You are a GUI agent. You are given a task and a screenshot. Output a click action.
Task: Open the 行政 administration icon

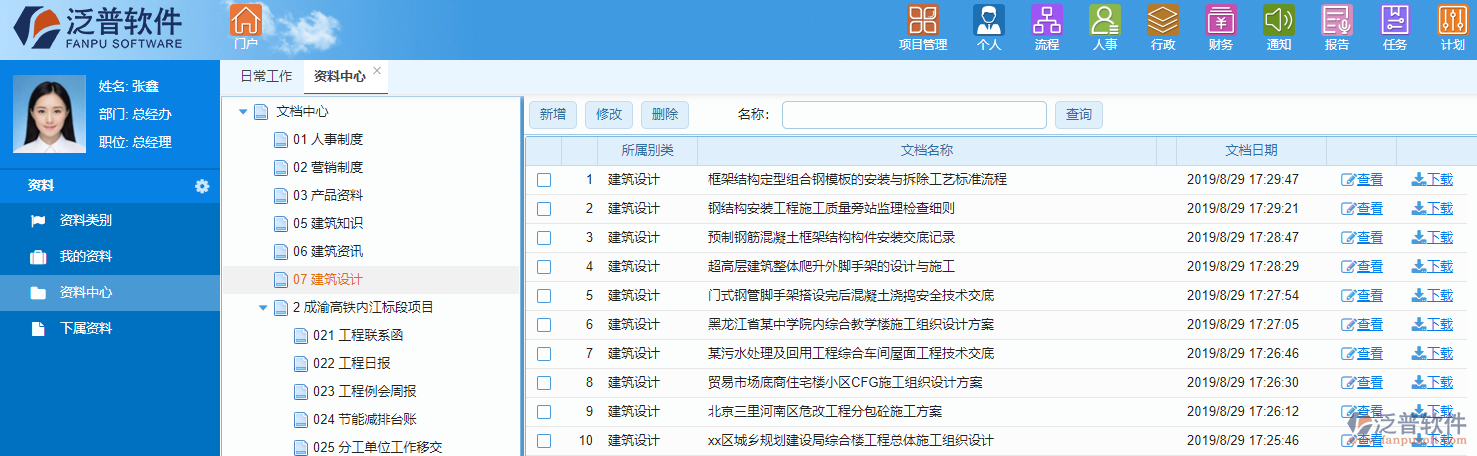tap(1163, 20)
